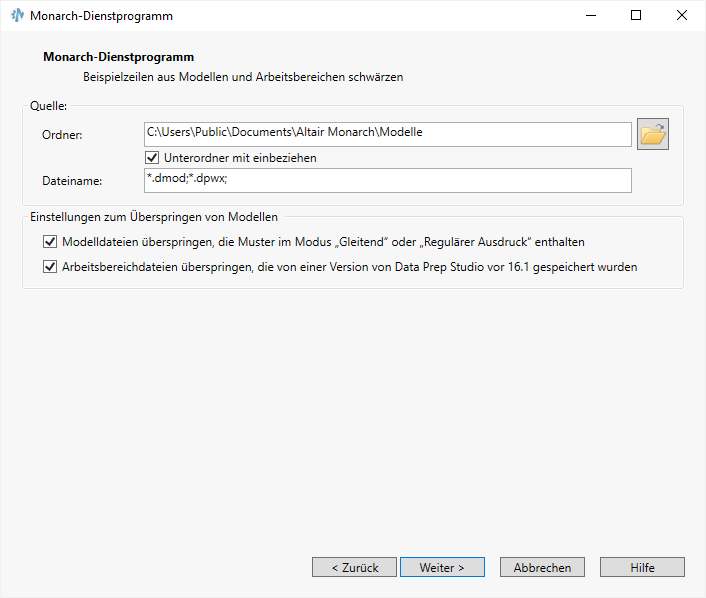Screen dimensions: 706x598
Task: Minimize the Monarch-Dienstprogramm window
Action: (x=589, y=16)
